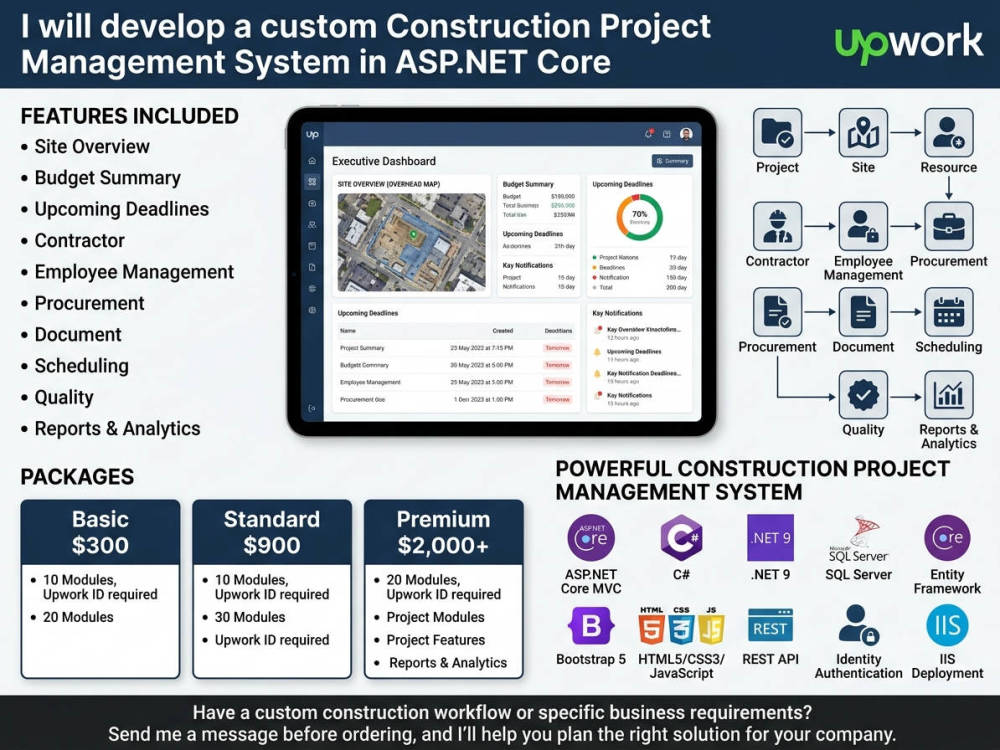The image size is (1000, 750).
Task: Click the SQL Server logo
Action: pos(858,540)
